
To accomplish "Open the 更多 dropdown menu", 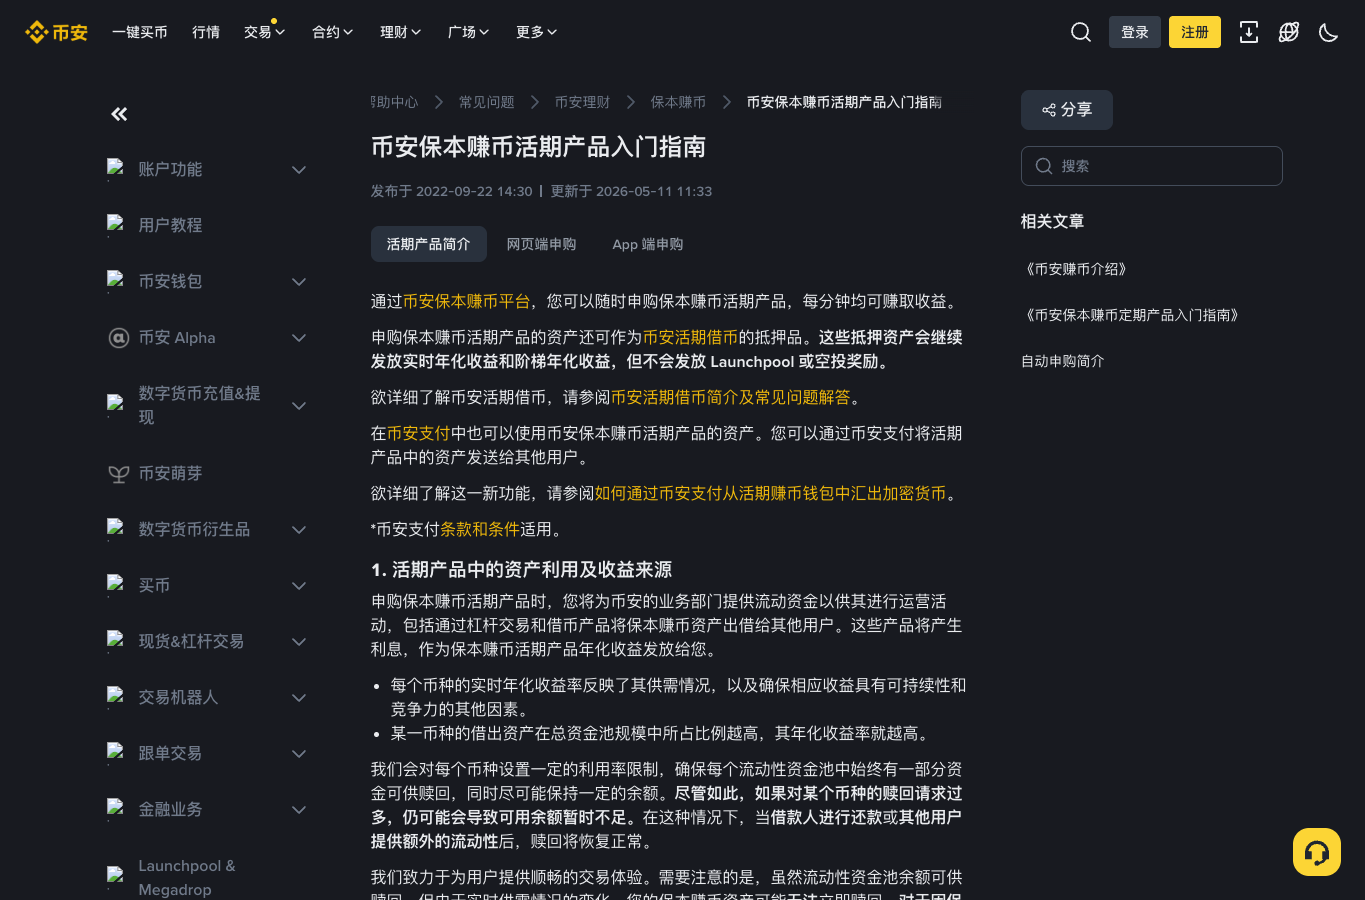I will click(x=537, y=32).
